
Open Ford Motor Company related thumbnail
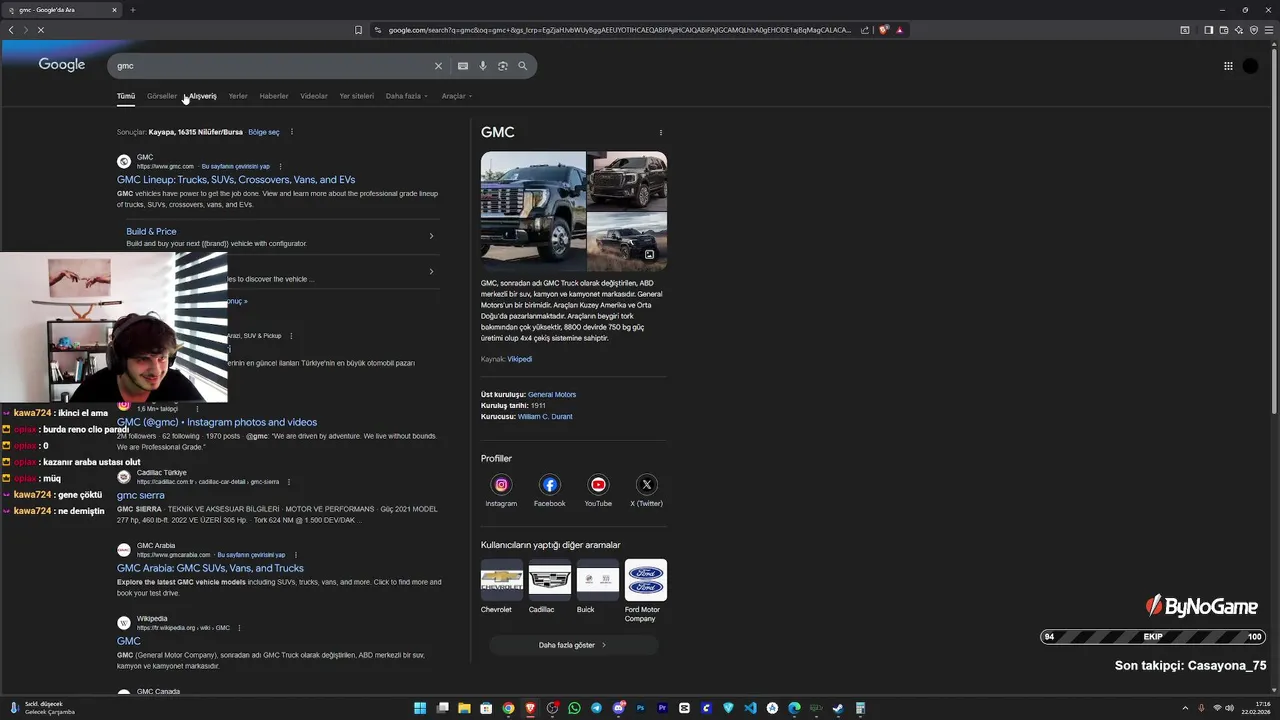645,580
